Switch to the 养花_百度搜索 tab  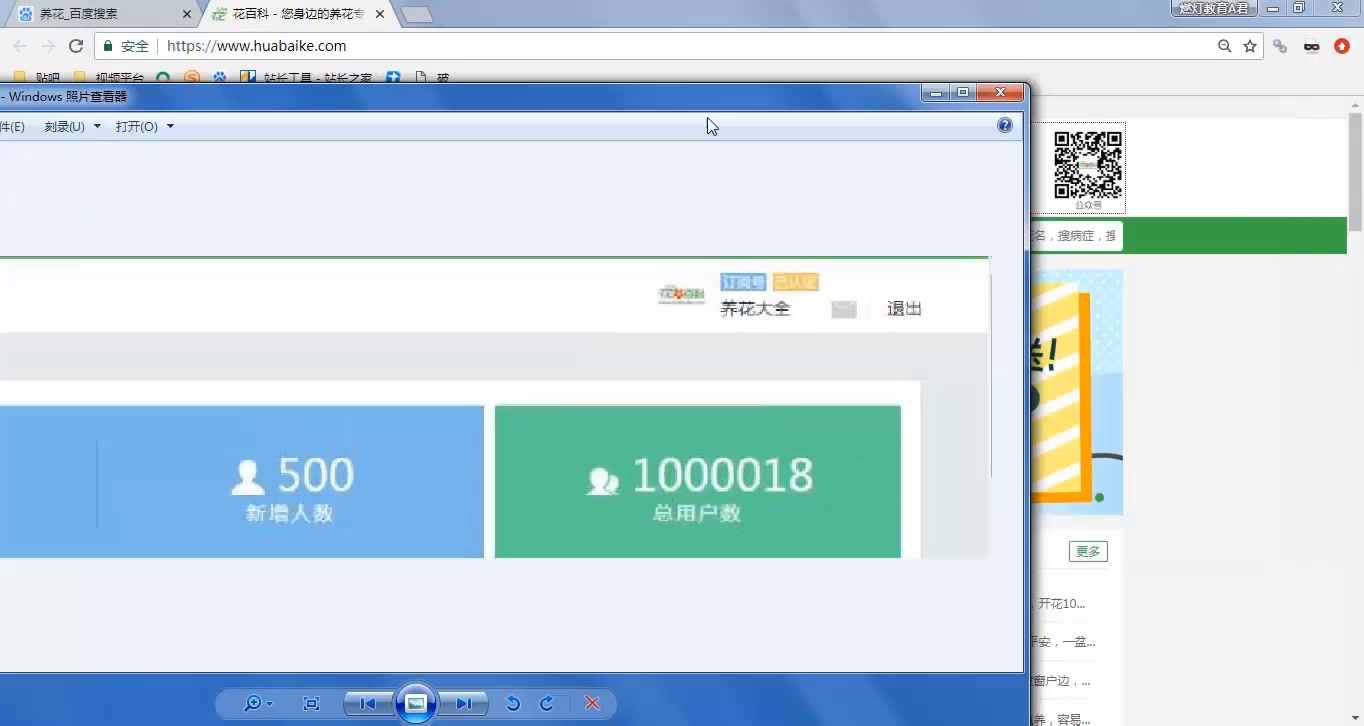click(103, 14)
